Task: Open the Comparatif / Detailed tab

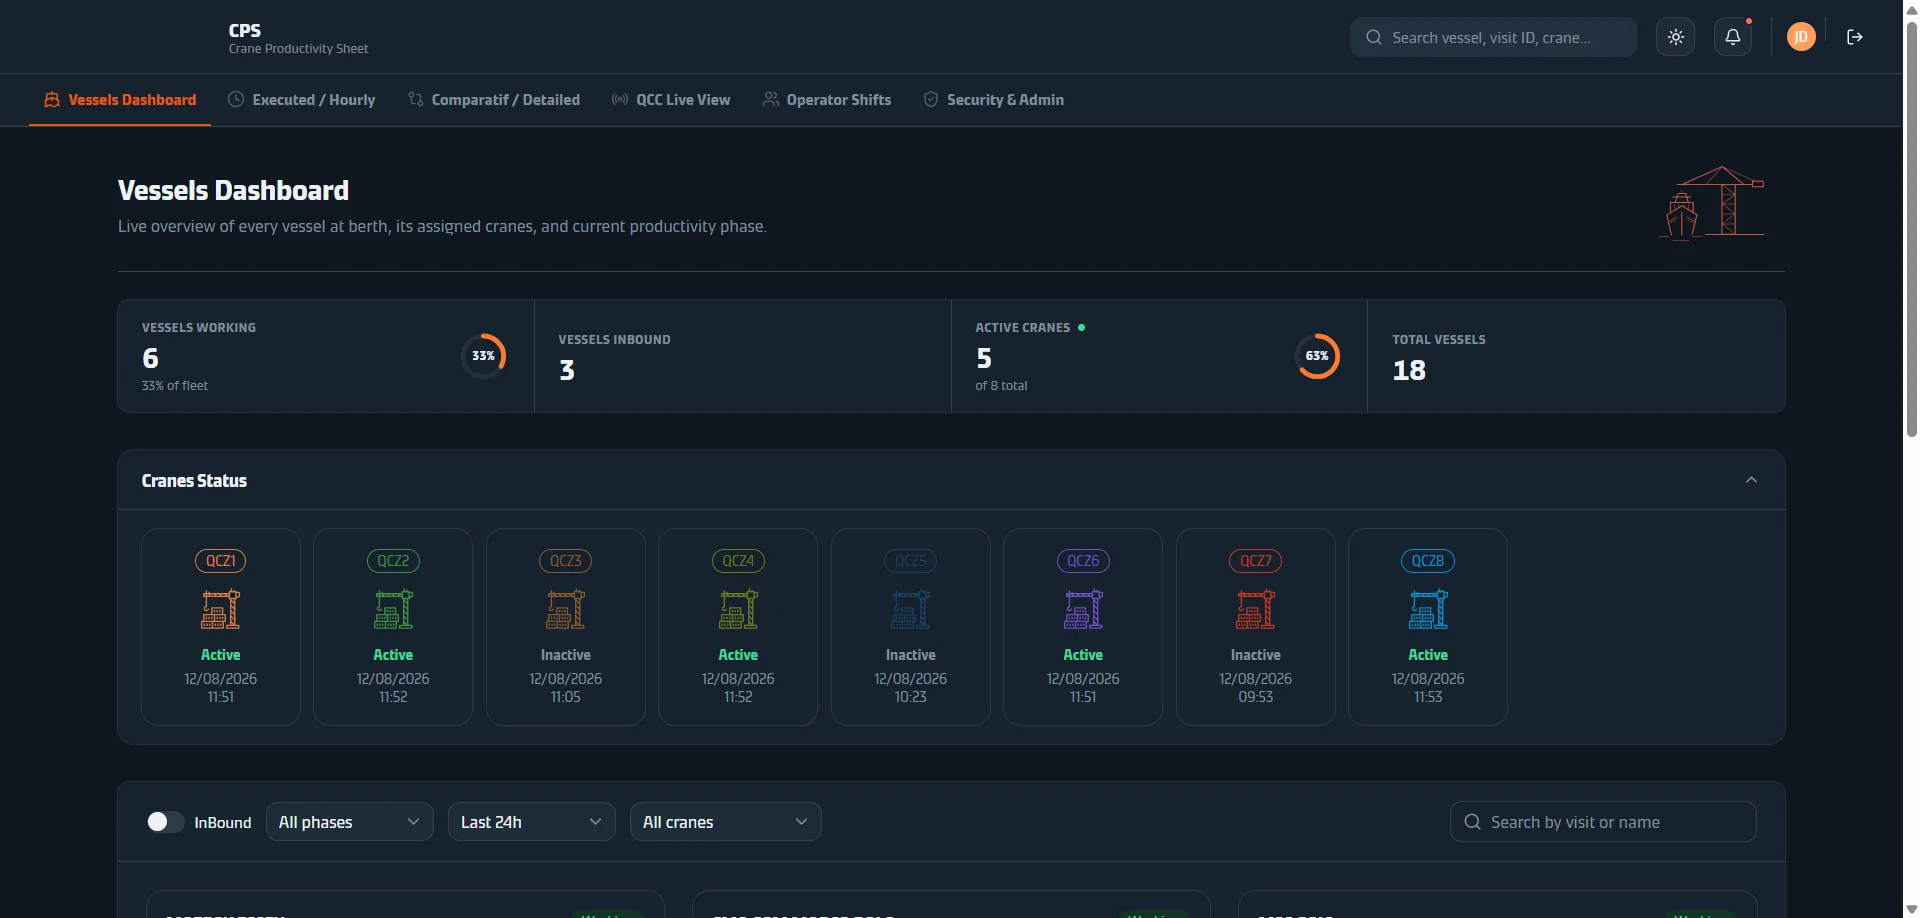Action: 494,100
